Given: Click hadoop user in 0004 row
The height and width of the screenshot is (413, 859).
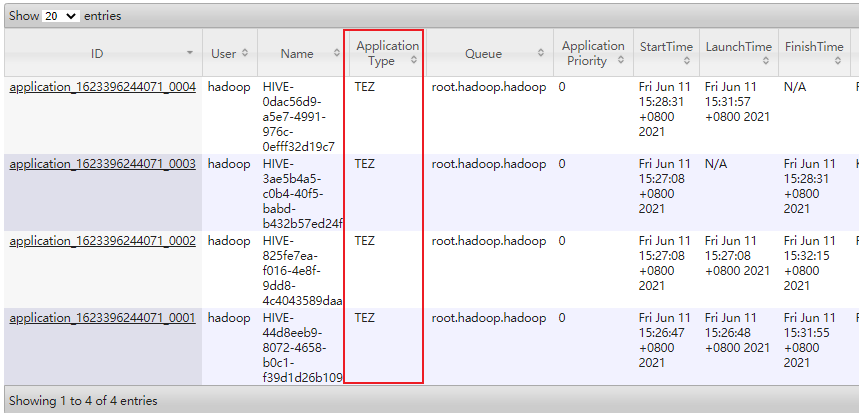Looking at the screenshot, I should point(229,87).
